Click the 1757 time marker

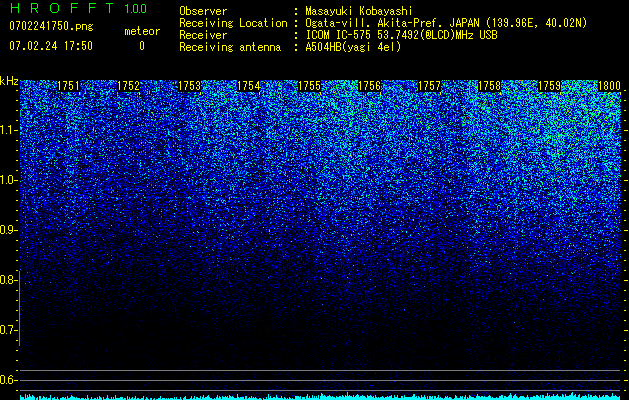pyautogui.click(x=429, y=86)
